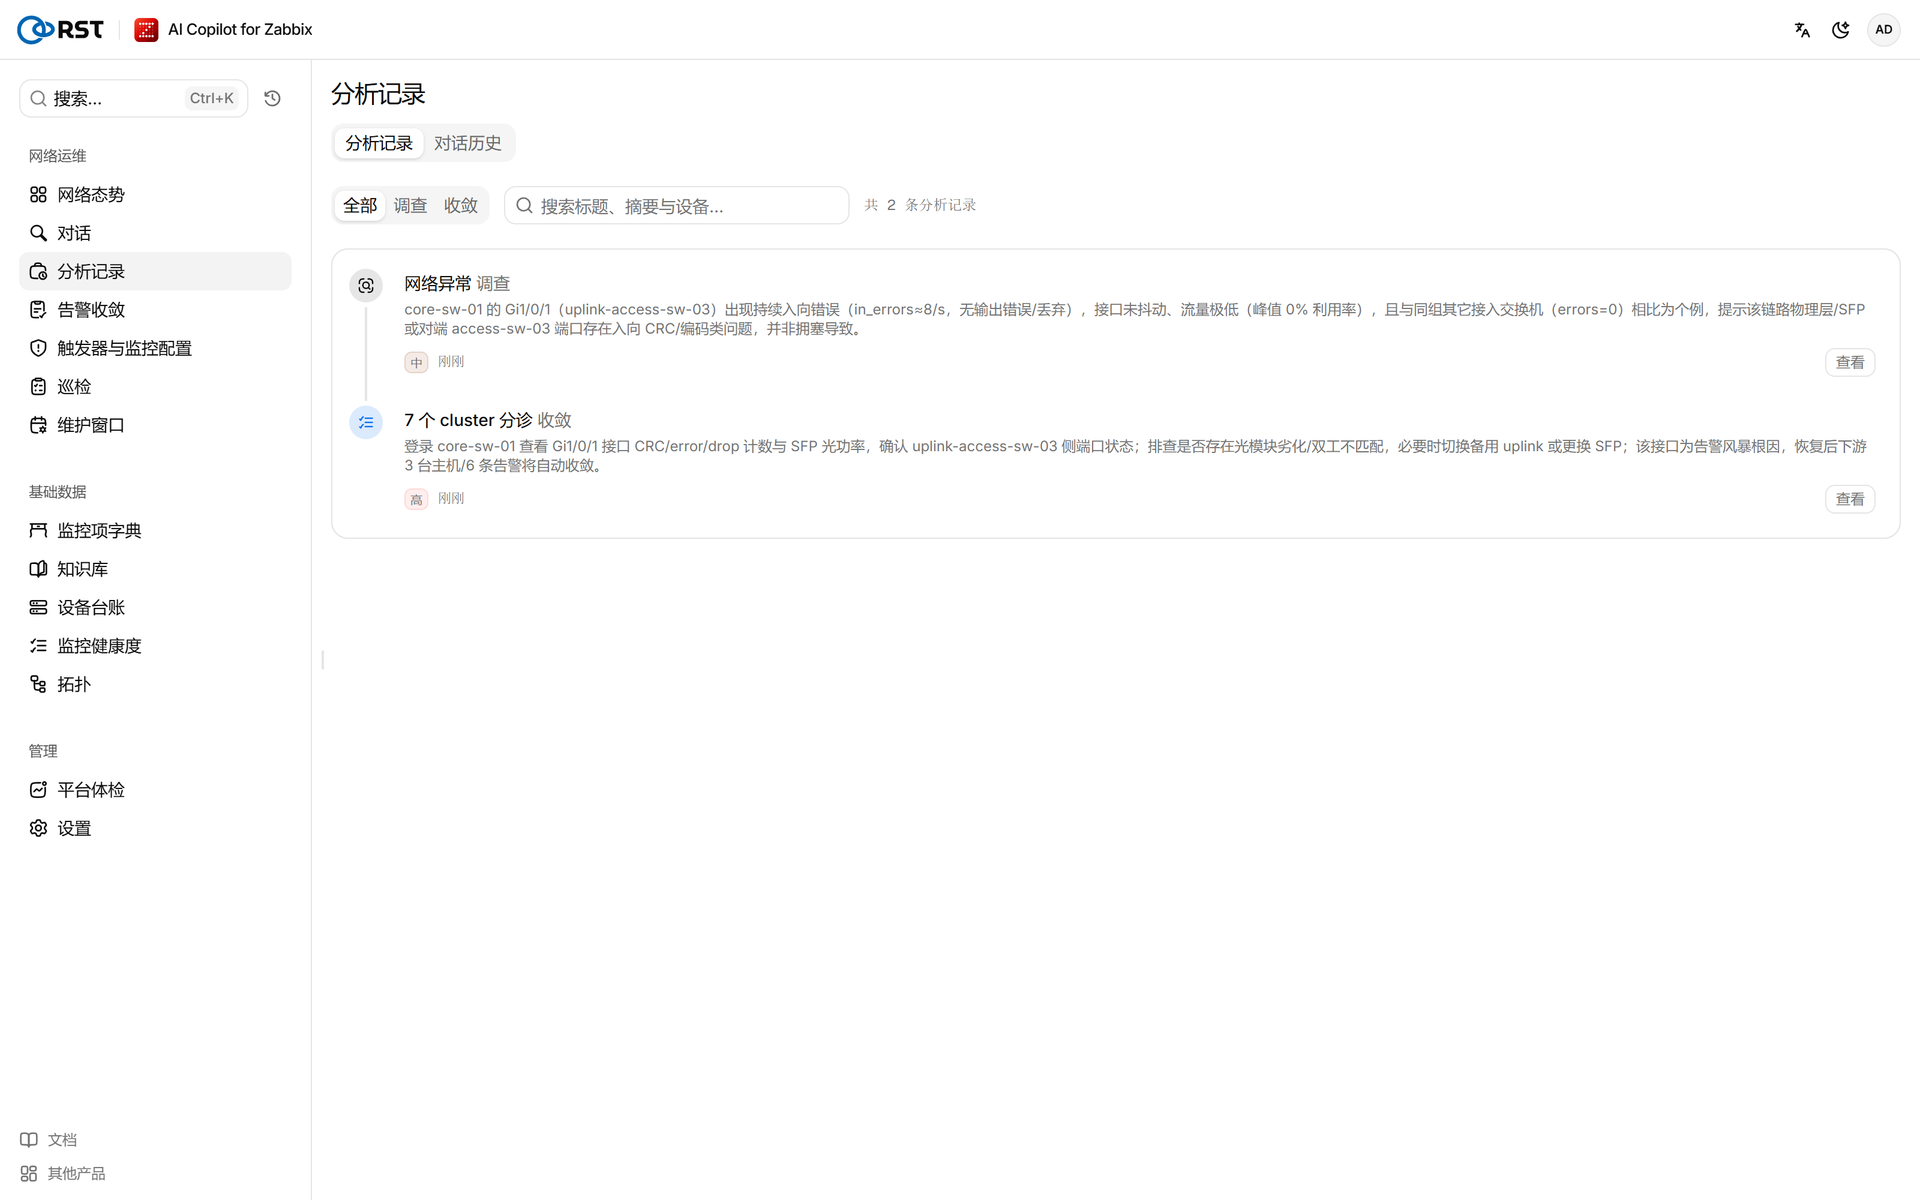Open the RST logo home link
The image size is (1920, 1200).
pyautogui.click(x=60, y=30)
